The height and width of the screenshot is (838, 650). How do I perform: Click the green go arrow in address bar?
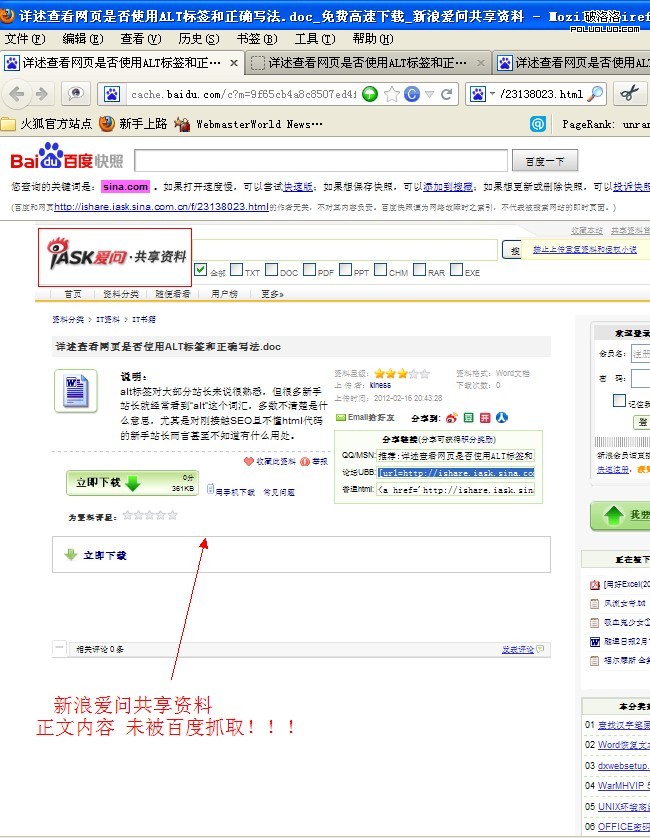(369, 94)
